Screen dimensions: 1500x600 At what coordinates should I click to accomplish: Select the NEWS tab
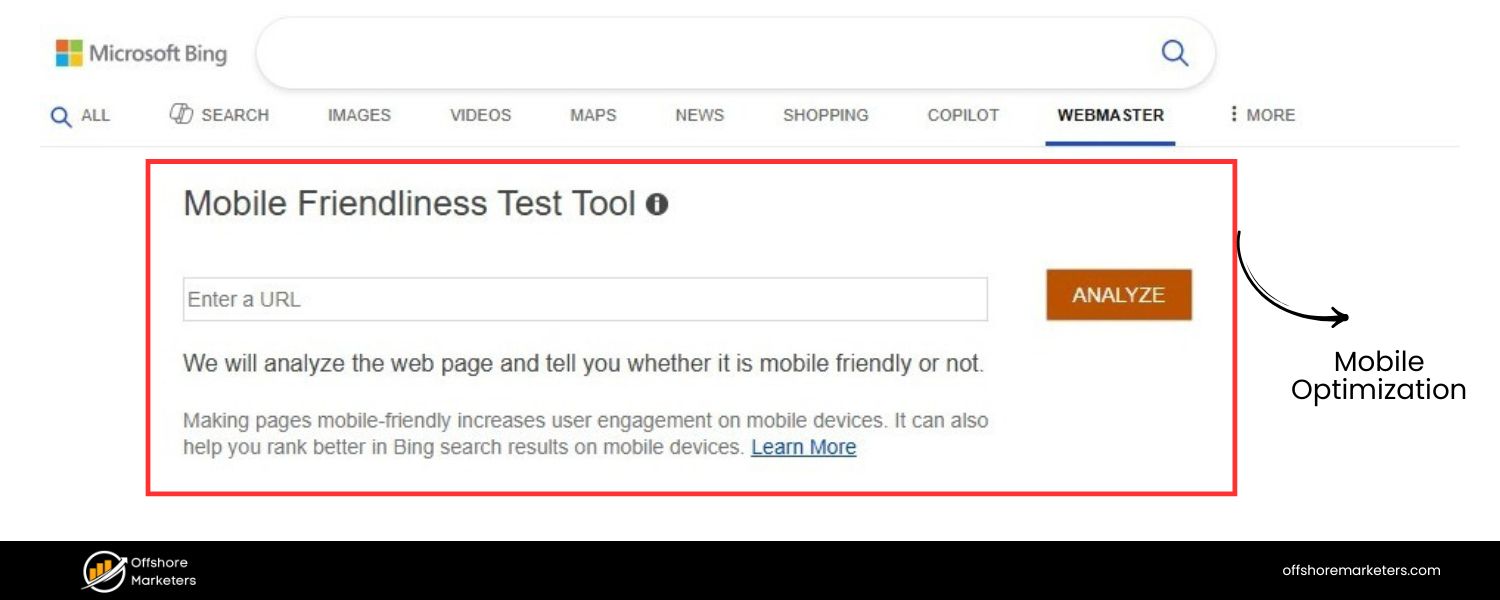[698, 115]
